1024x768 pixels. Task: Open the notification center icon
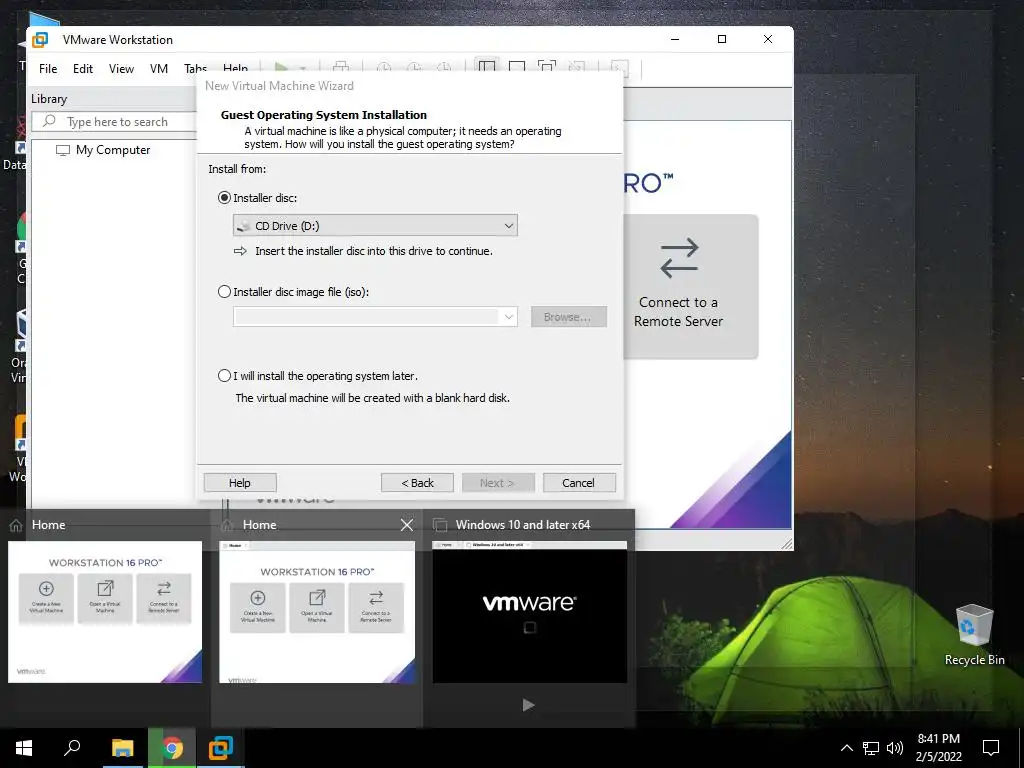[991, 747]
